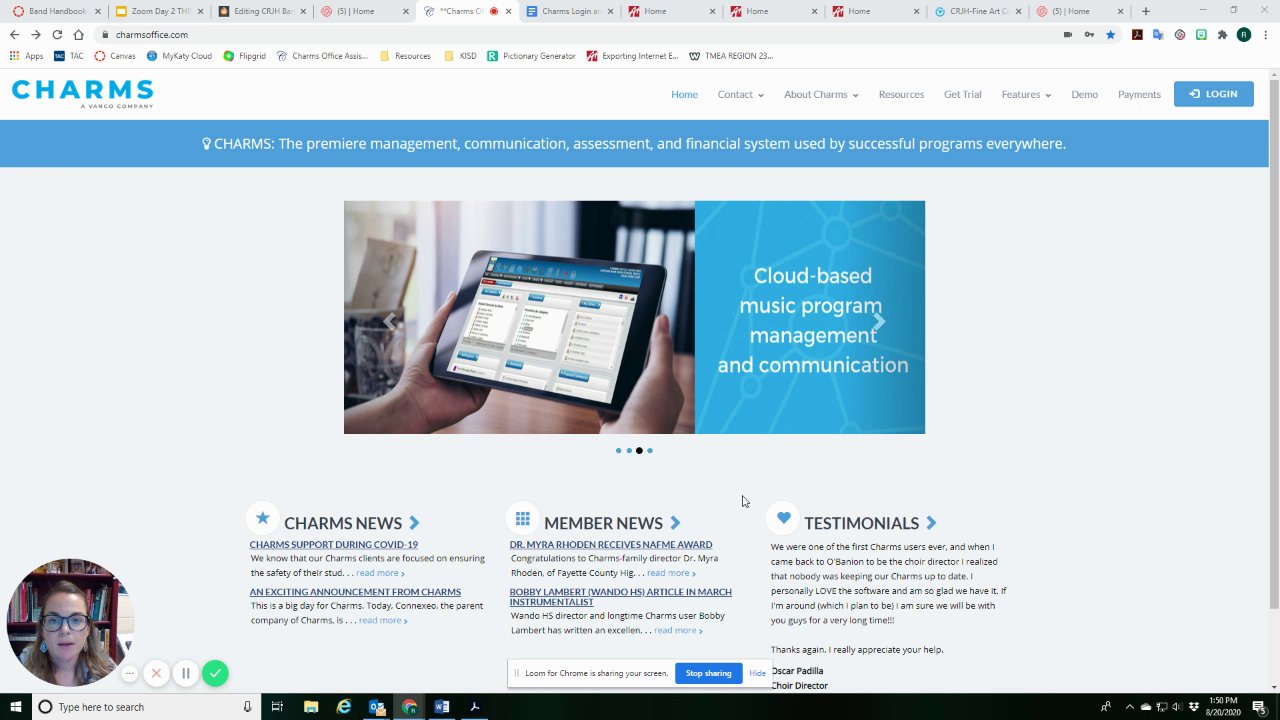Click the Windows taskbar search box

tap(145, 707)
